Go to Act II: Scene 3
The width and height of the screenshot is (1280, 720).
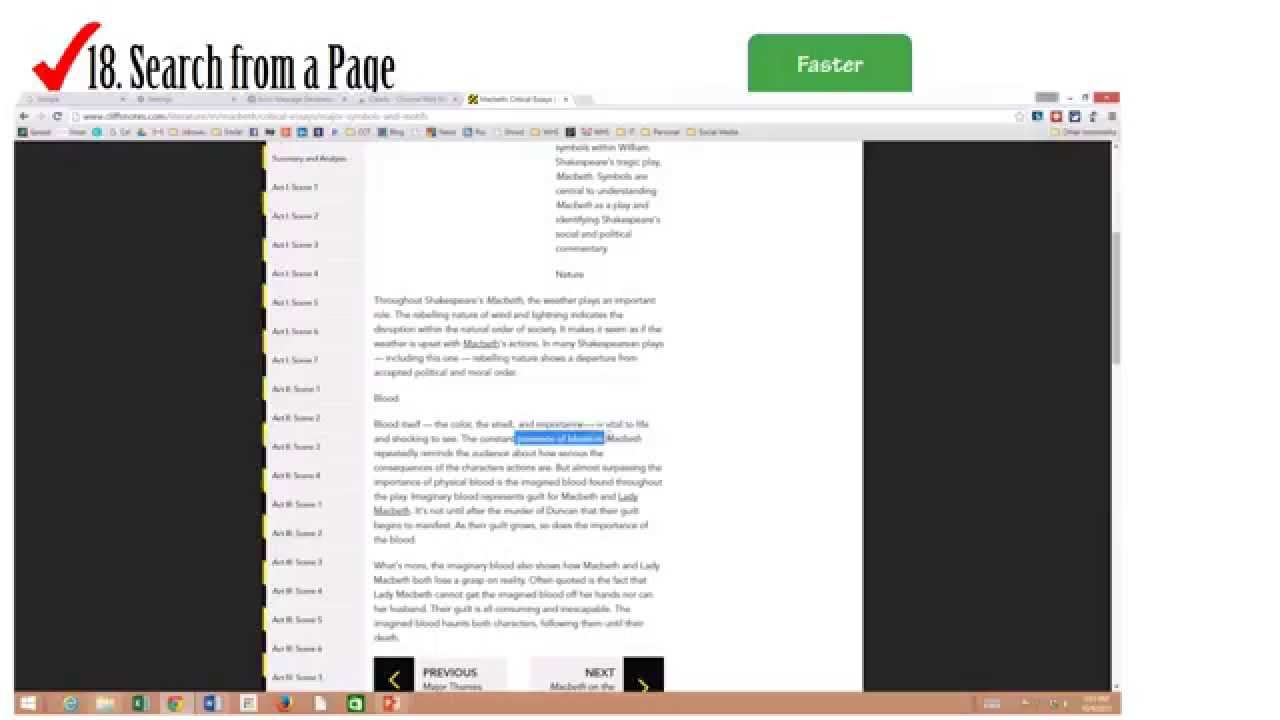click(x=296, y=447)
